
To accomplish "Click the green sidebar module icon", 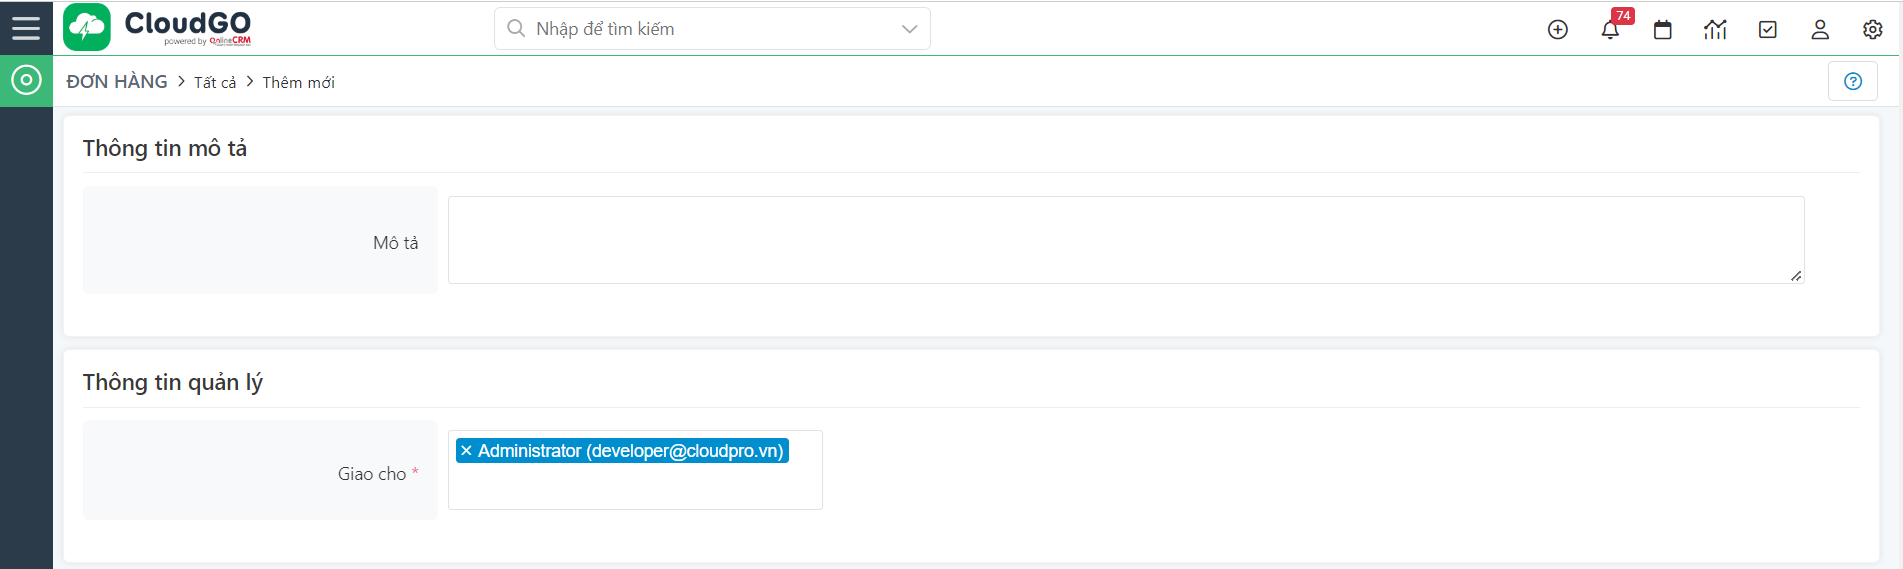I will tap(26, 80).
